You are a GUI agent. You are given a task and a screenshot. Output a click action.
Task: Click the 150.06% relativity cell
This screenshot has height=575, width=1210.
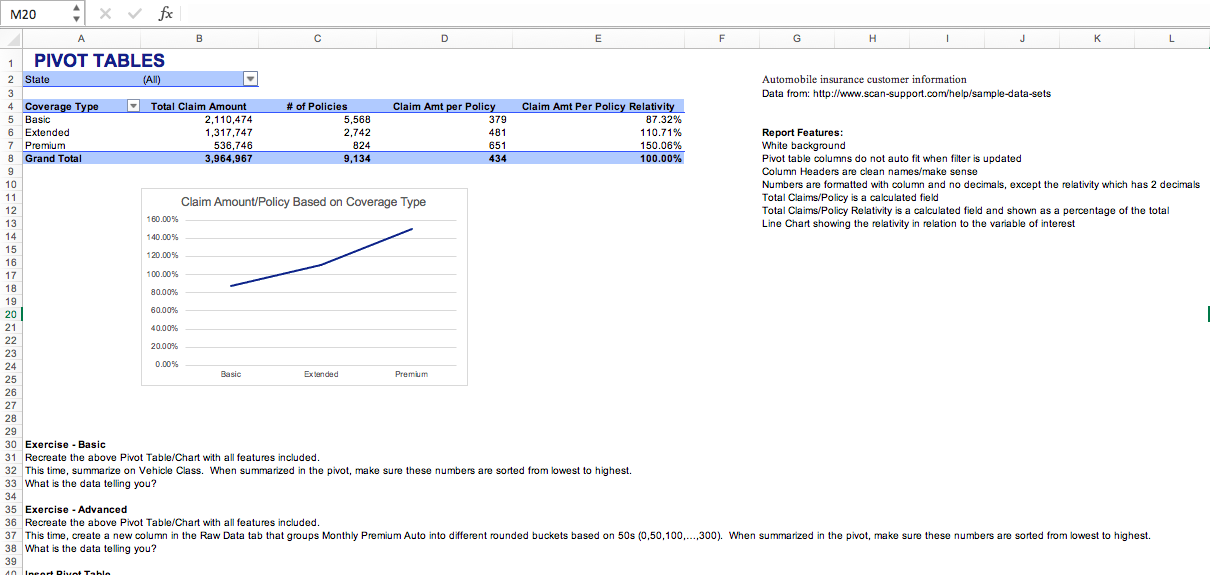[659, 145]
